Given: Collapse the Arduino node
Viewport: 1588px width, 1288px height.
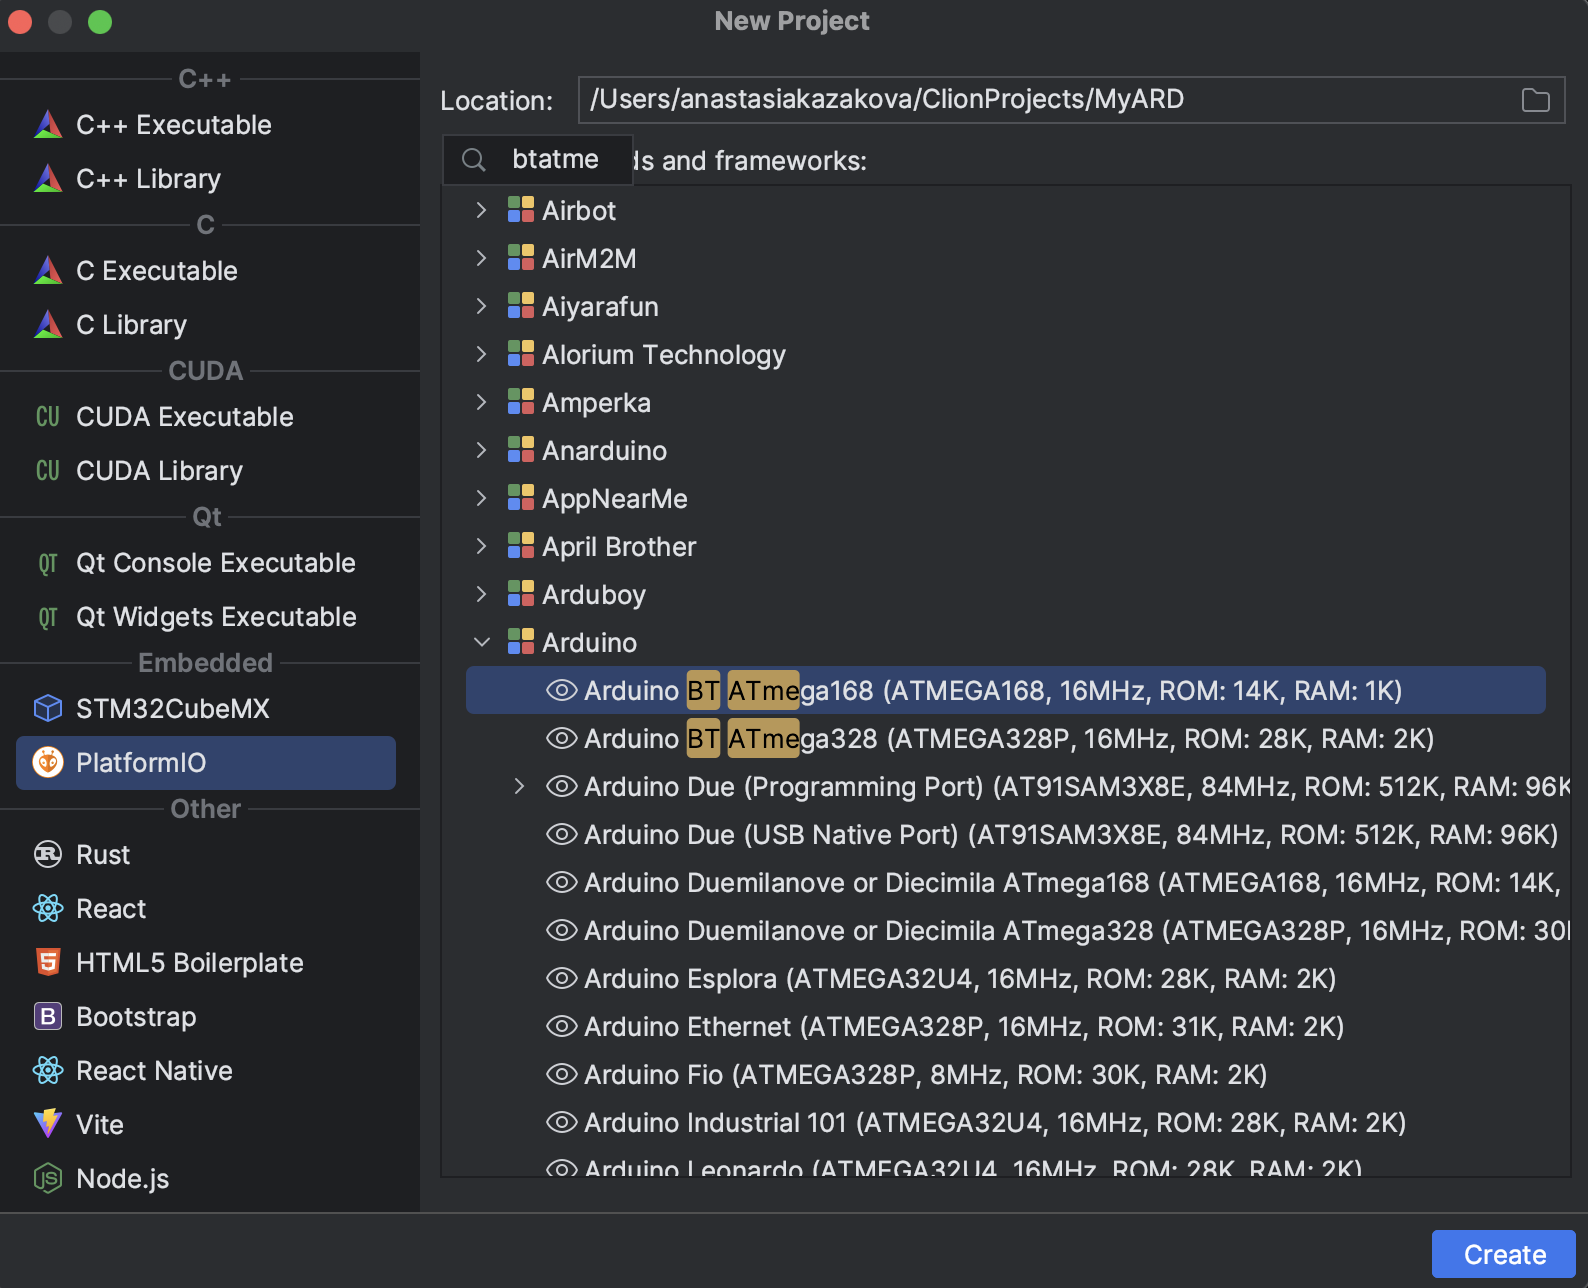Looking at the screenshot, I should [x=482, y=642].
